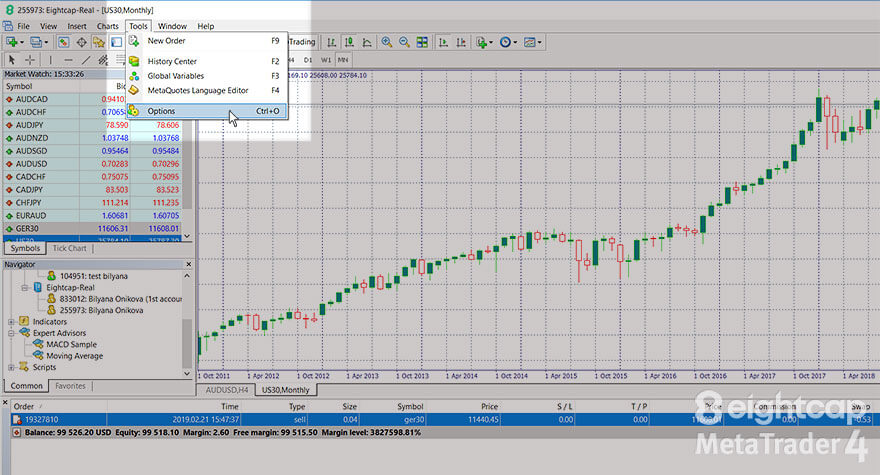Open the View menu
The image size is (880, 475).
[48, 26]
